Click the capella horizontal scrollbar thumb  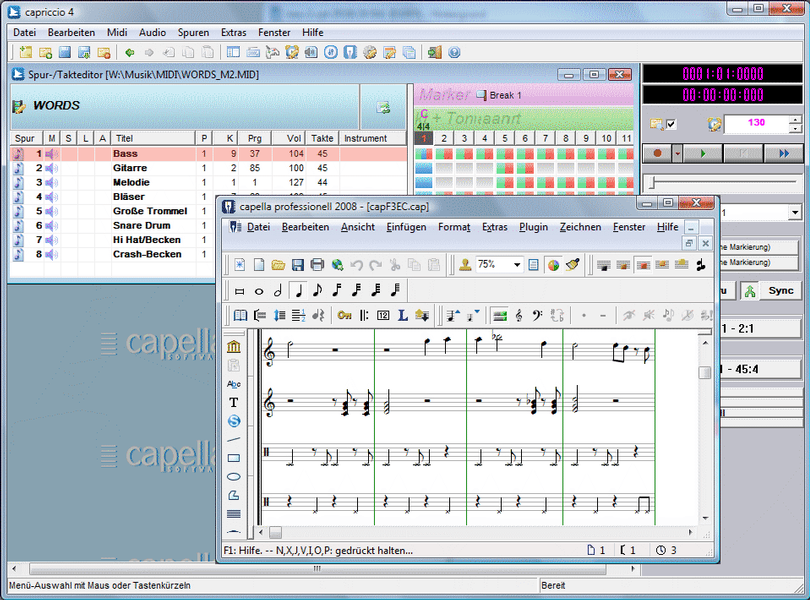tap(275, 532)
